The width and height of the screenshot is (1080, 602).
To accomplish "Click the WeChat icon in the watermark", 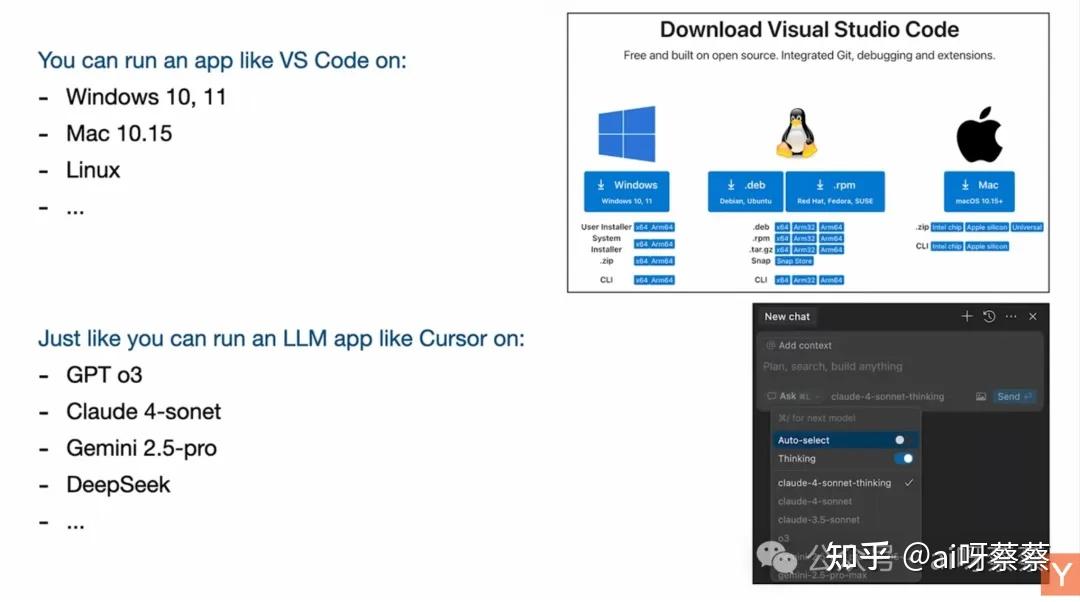I will click(775, 557).
